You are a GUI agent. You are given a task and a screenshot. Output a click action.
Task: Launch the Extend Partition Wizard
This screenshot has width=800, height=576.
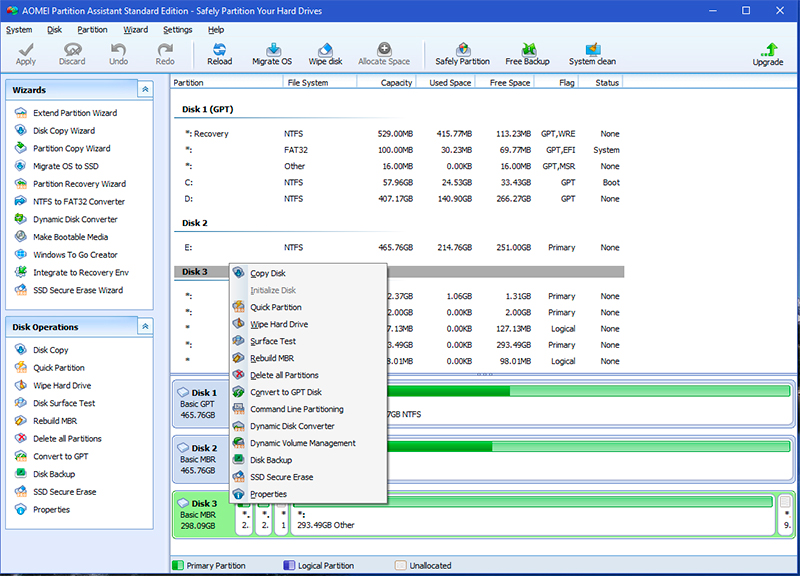(75, 113)
